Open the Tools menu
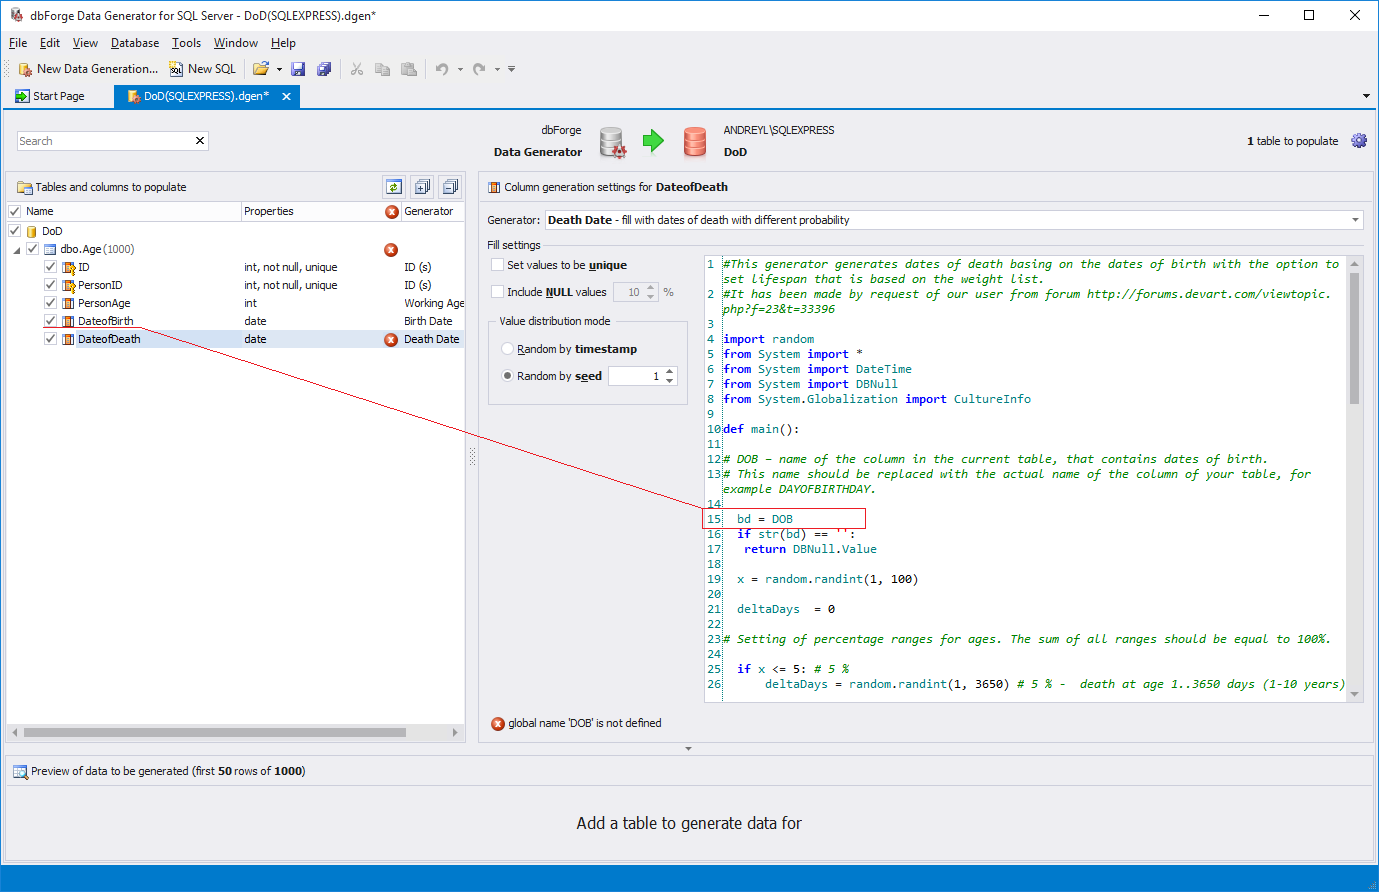The height and width of the screenshot is (892, 1379). coord(186,43)
